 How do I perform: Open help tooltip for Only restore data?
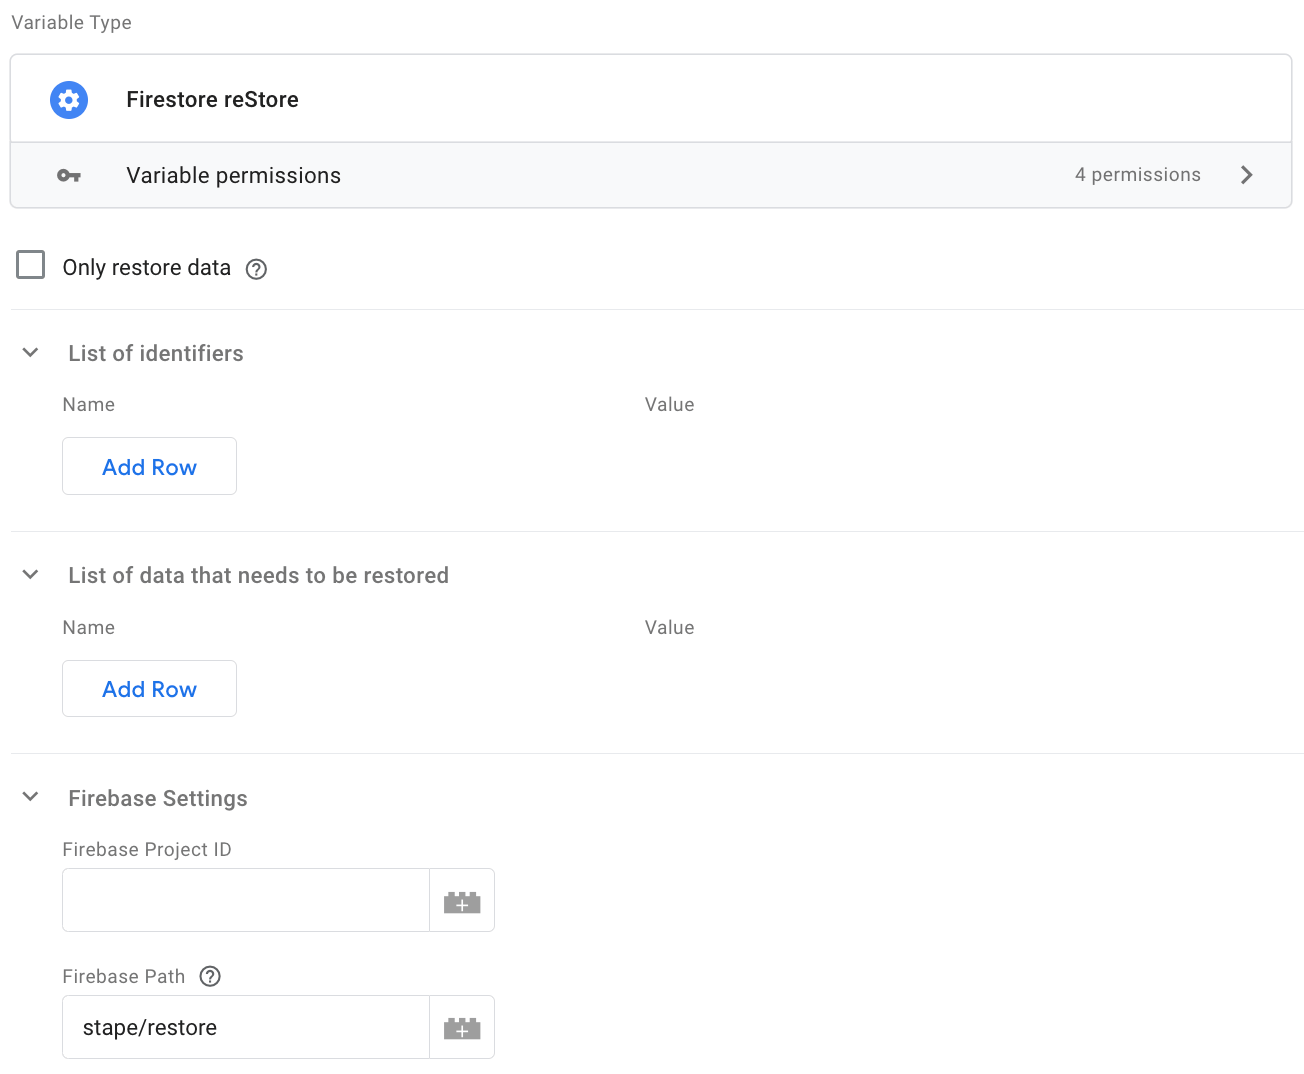256,269
